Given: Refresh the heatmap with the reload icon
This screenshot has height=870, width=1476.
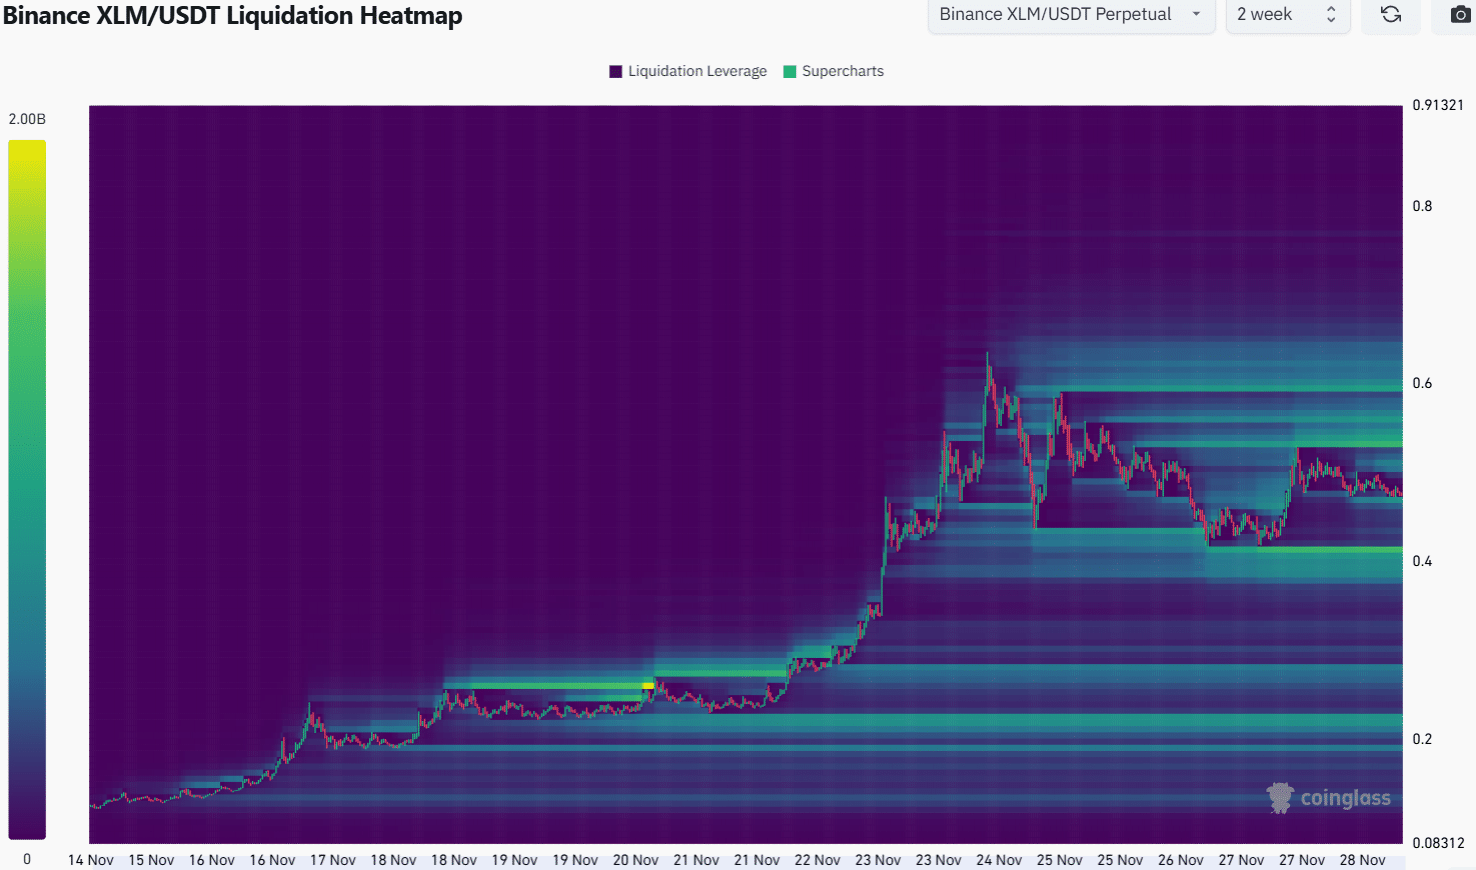Looking at the screenshot, I should 1391,14.
